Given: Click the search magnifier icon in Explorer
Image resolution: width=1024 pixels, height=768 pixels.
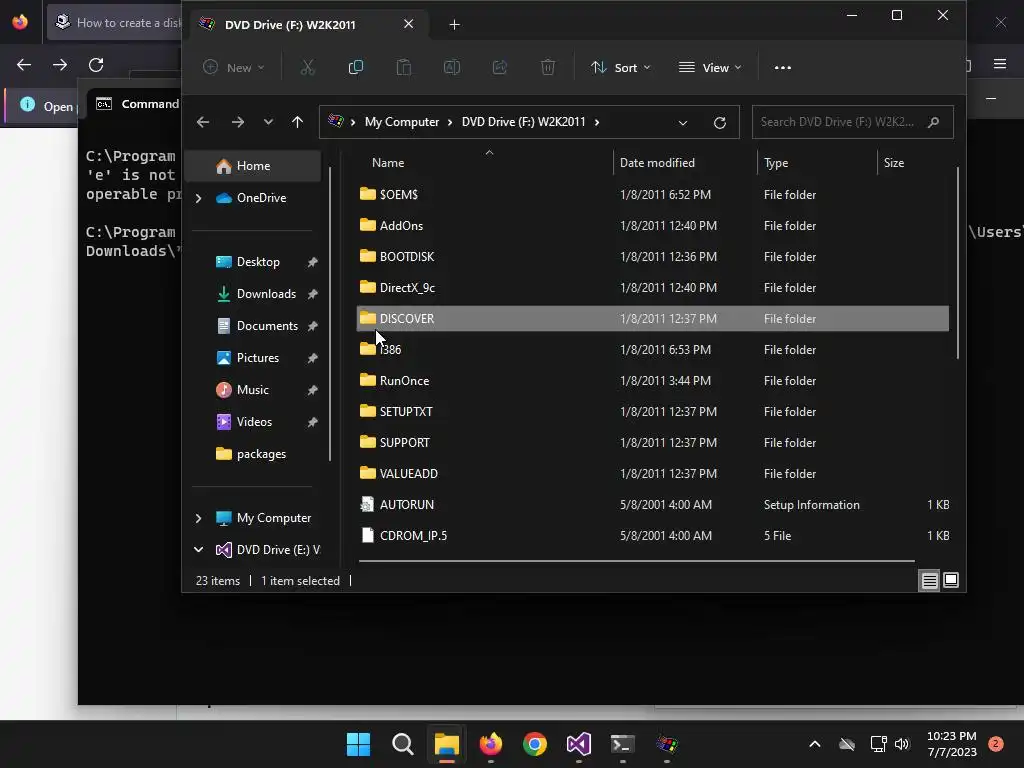Looking at the screenshot, I should tap(934, 122).
